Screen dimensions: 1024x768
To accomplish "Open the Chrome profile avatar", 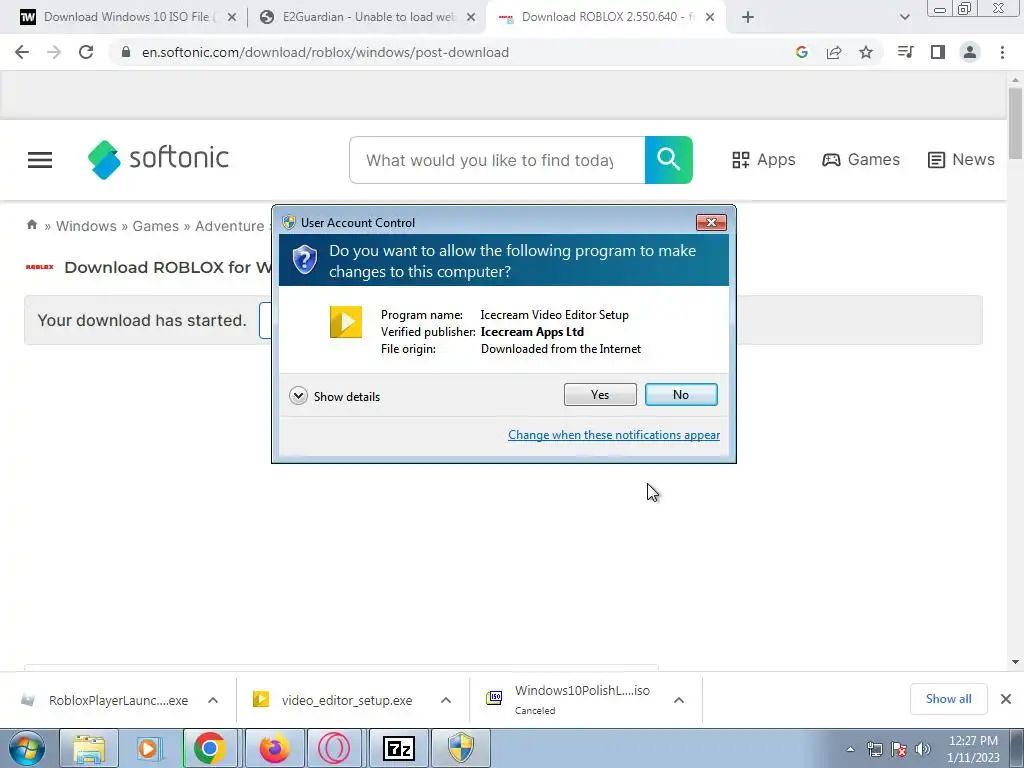I will 970,52.
